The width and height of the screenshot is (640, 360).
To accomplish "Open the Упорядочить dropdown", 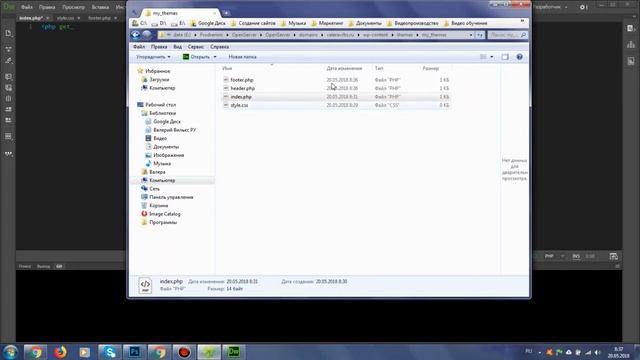I will [153, 57].
